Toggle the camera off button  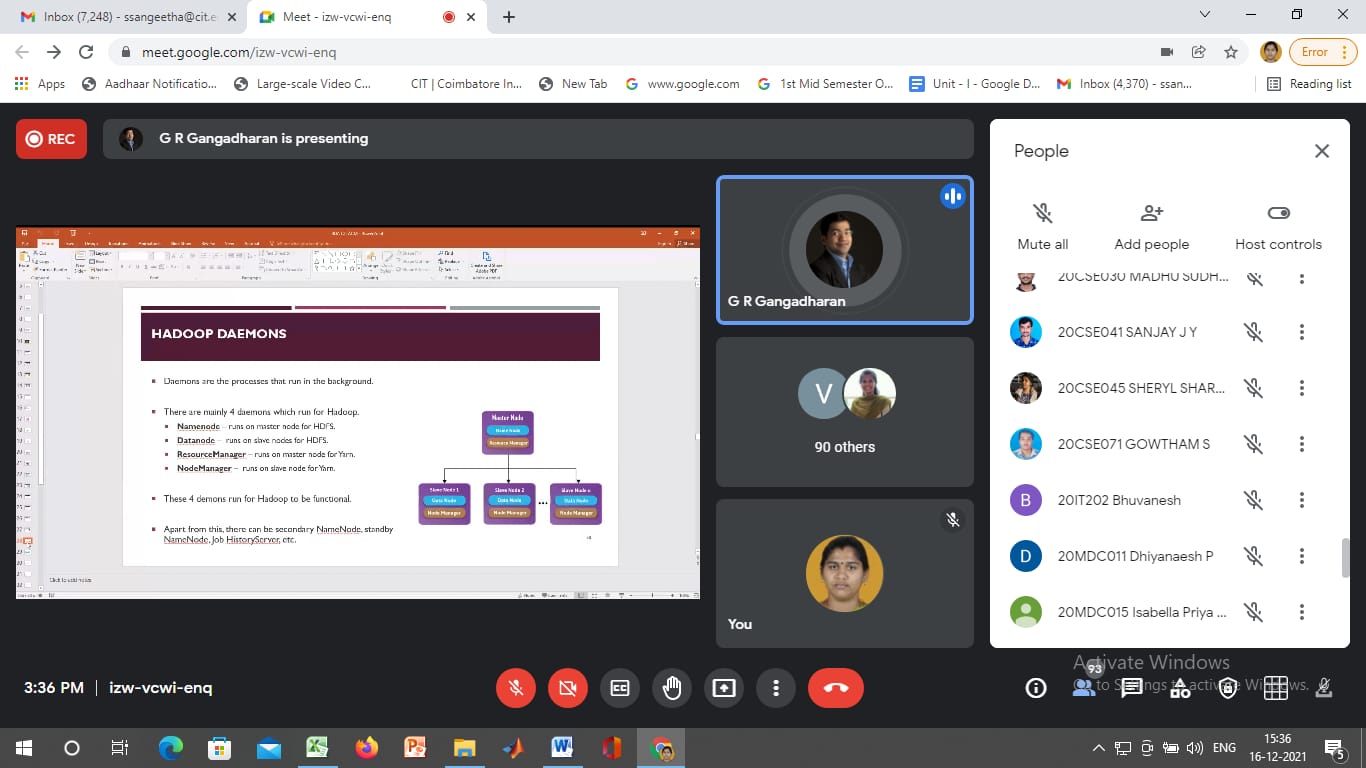(x=568, y=688)
